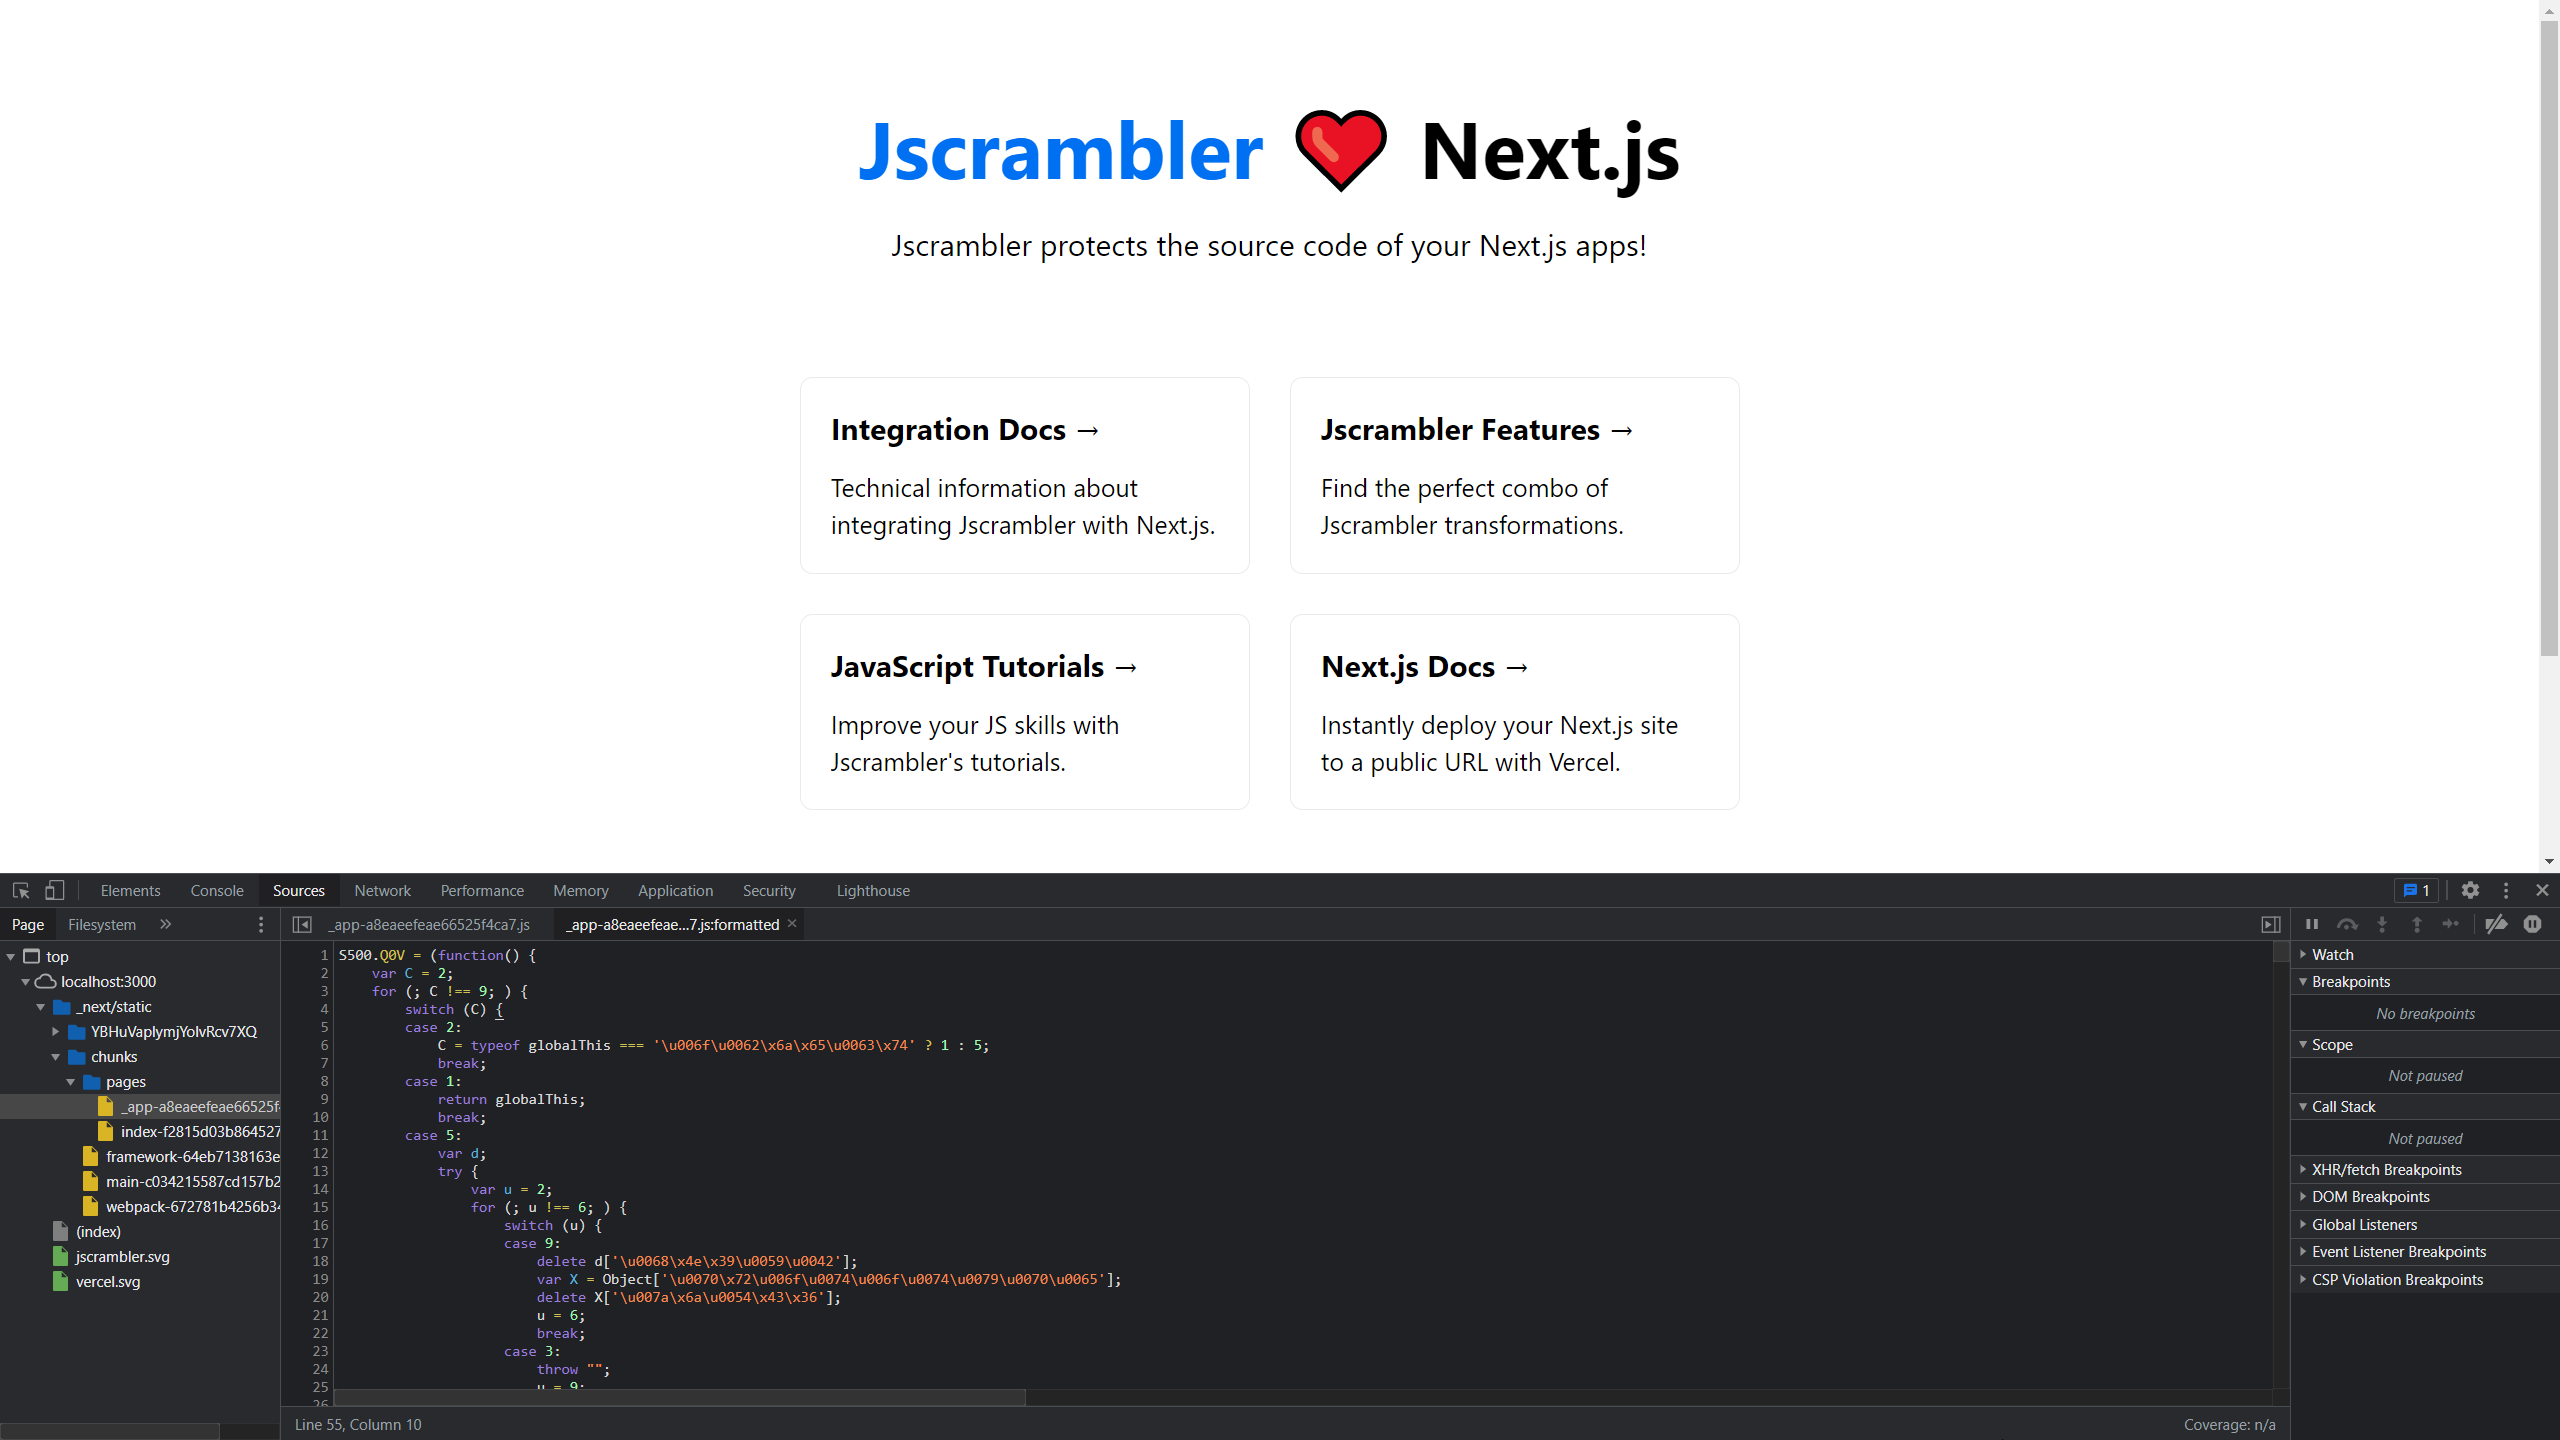Screen dimensions: 2560x1440
Task: Collapse the Call Stack section
Action: (x=2425, y=1106)
